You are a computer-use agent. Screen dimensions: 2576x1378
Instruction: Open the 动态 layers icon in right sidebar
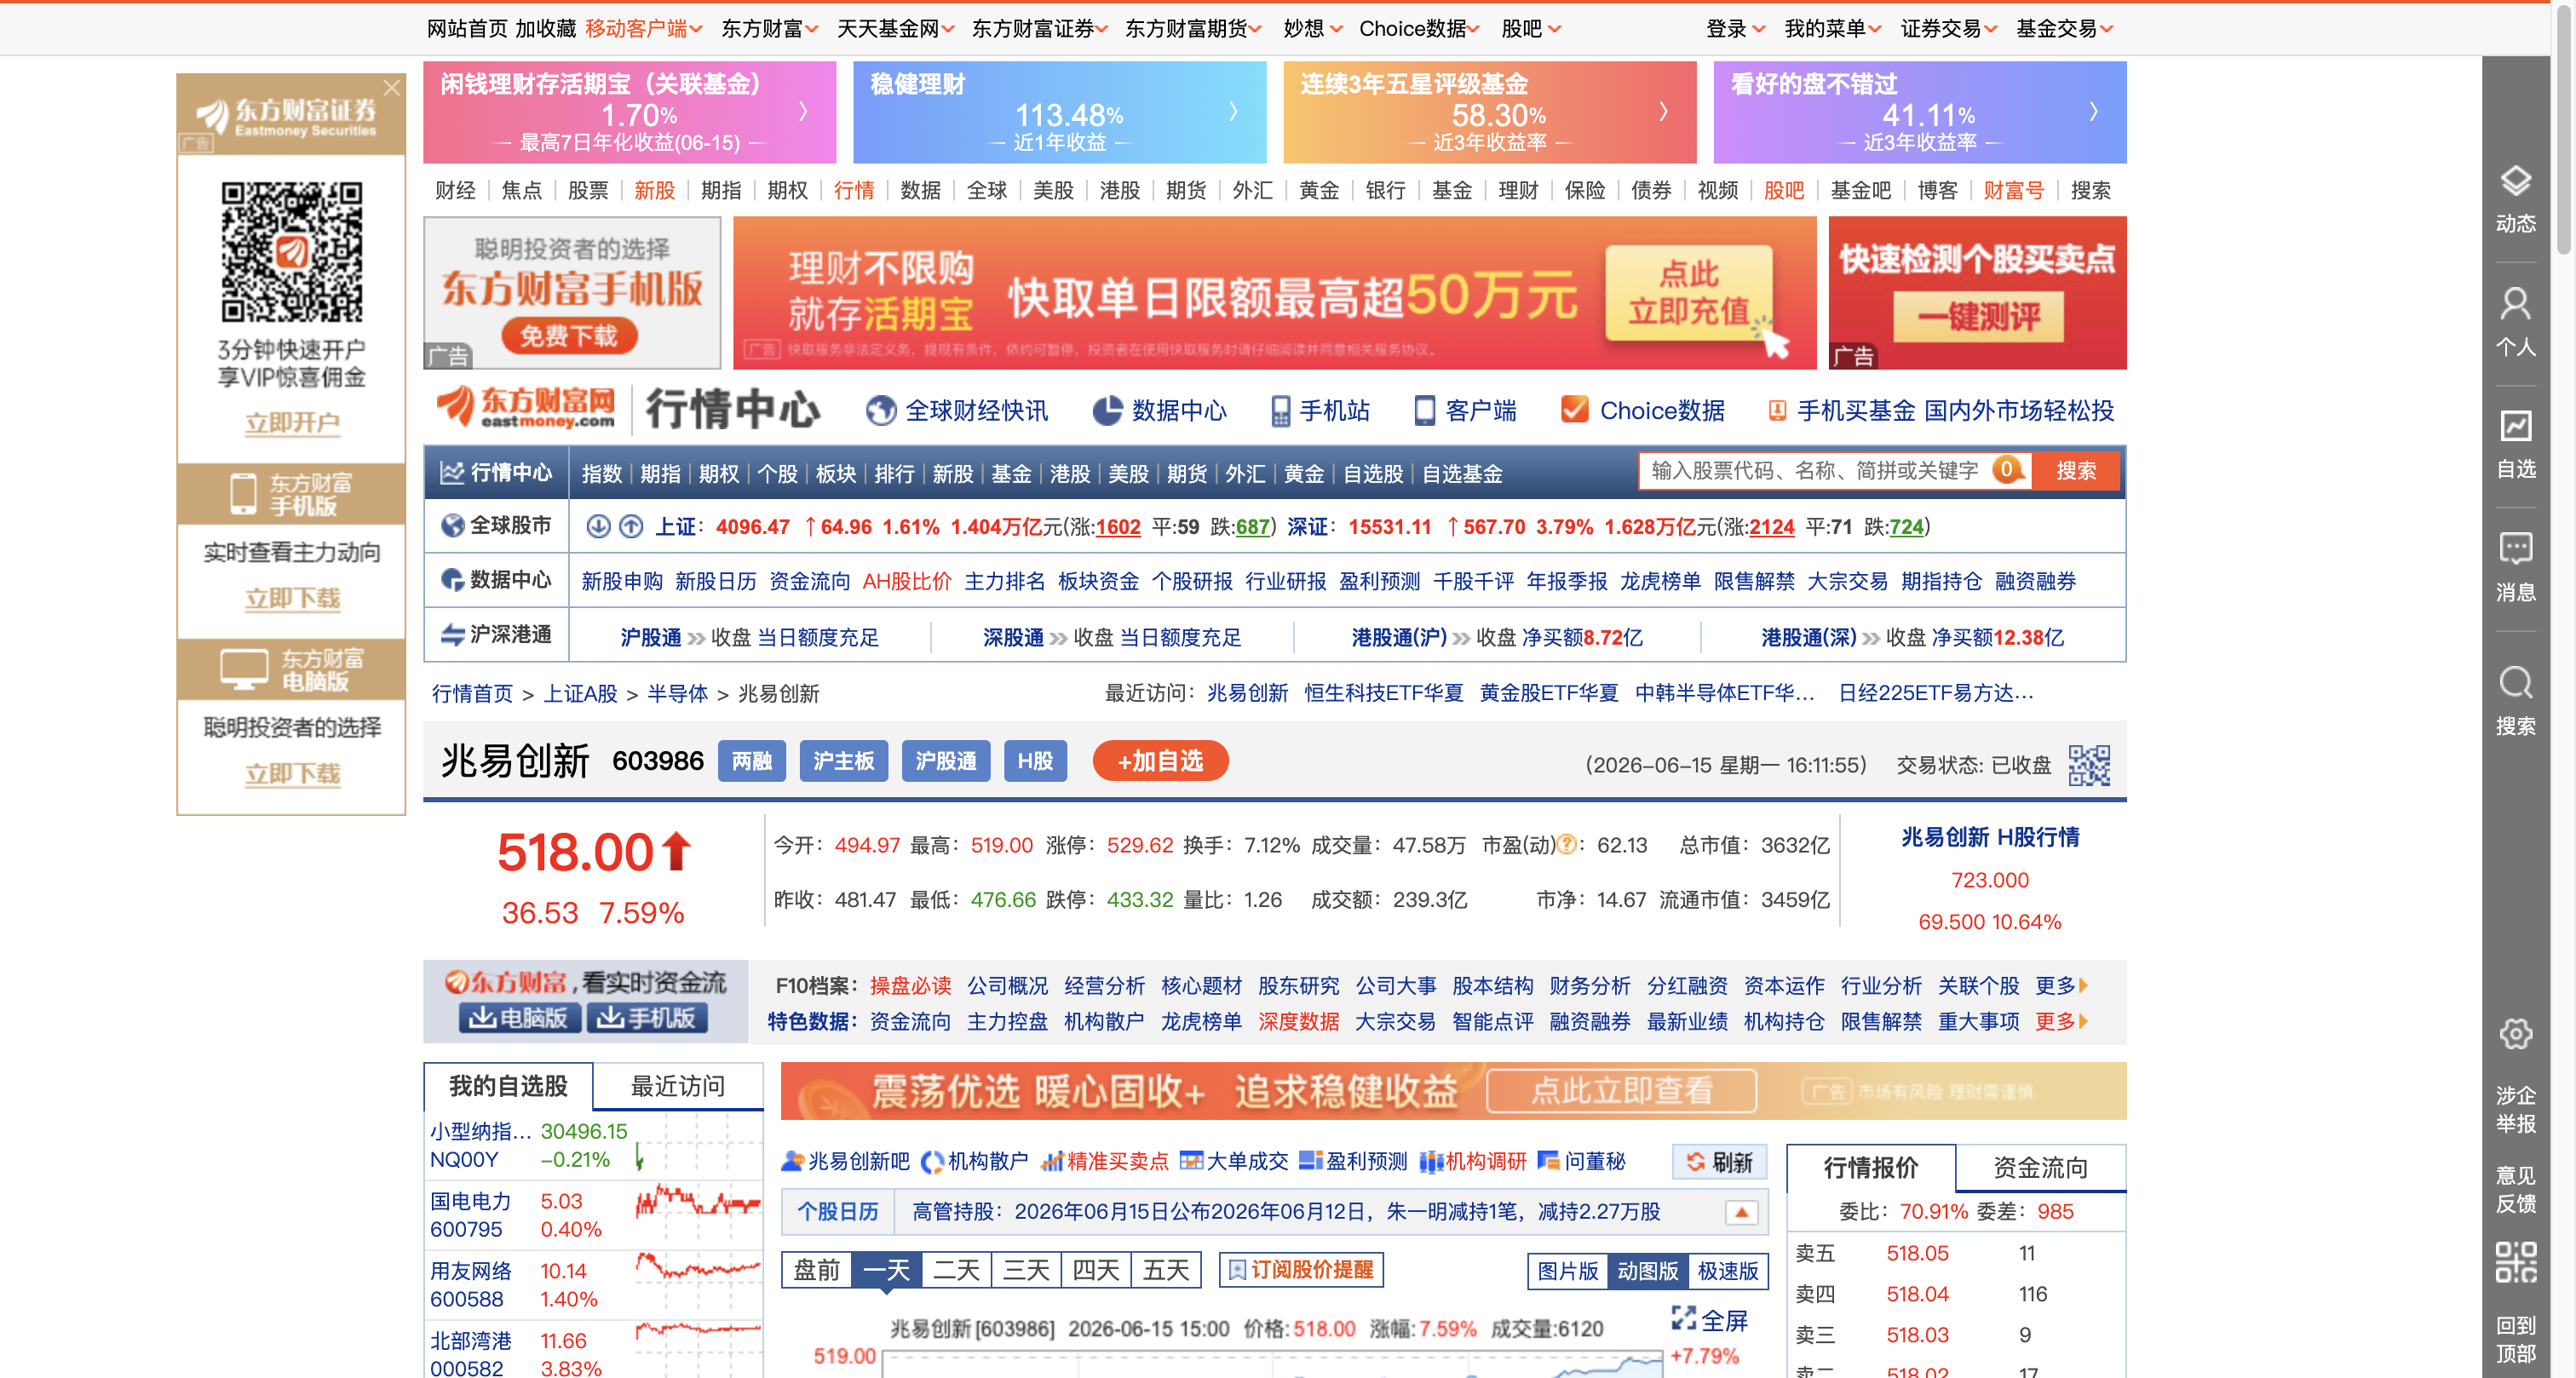[x=2515, y=183]
